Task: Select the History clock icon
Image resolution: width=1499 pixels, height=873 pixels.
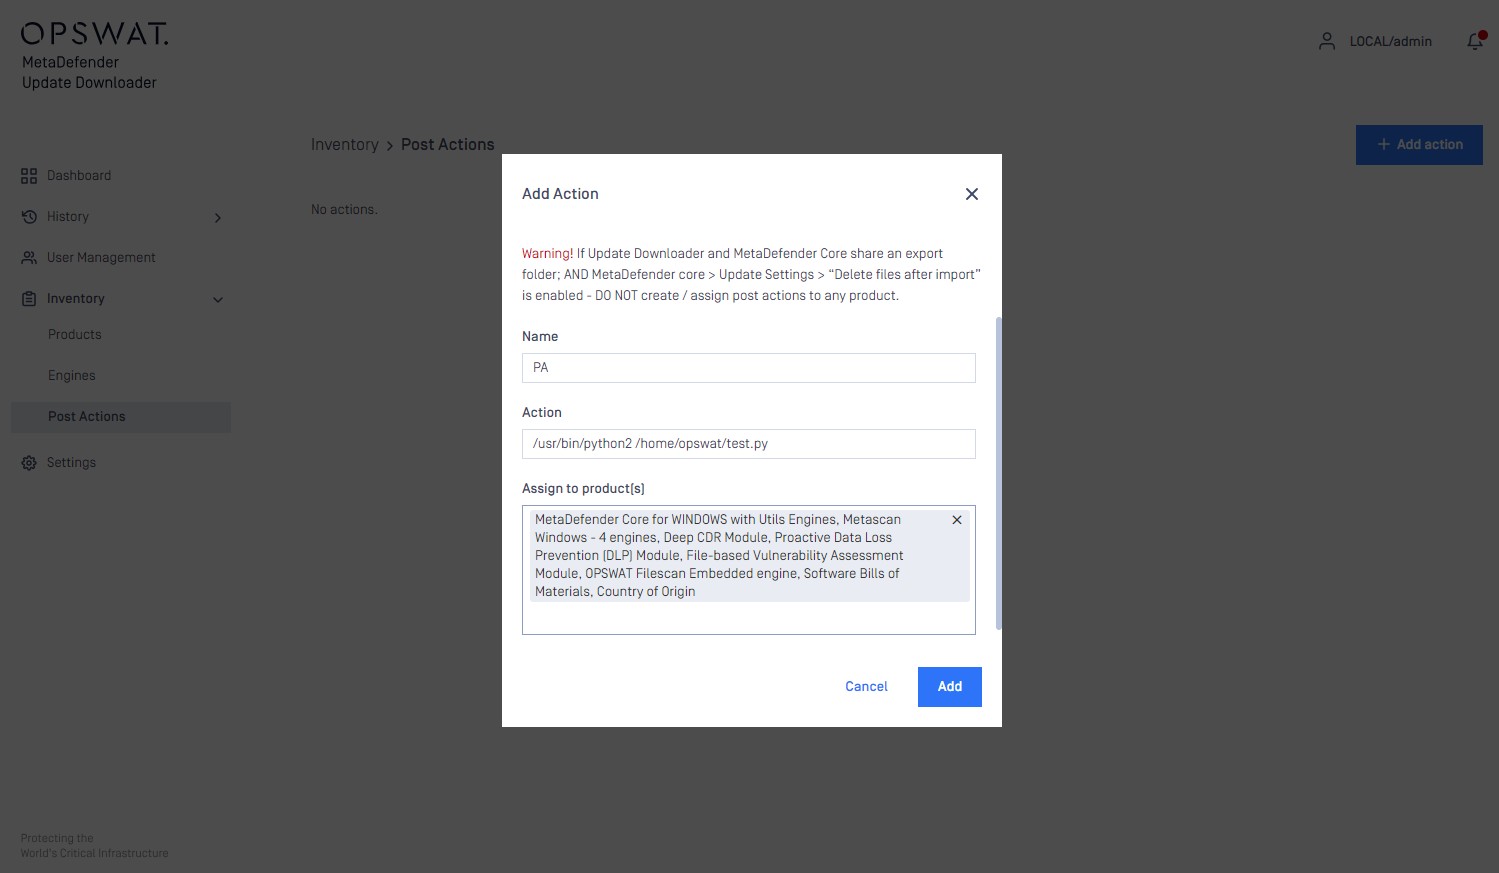Action: (x=29, y=217)
